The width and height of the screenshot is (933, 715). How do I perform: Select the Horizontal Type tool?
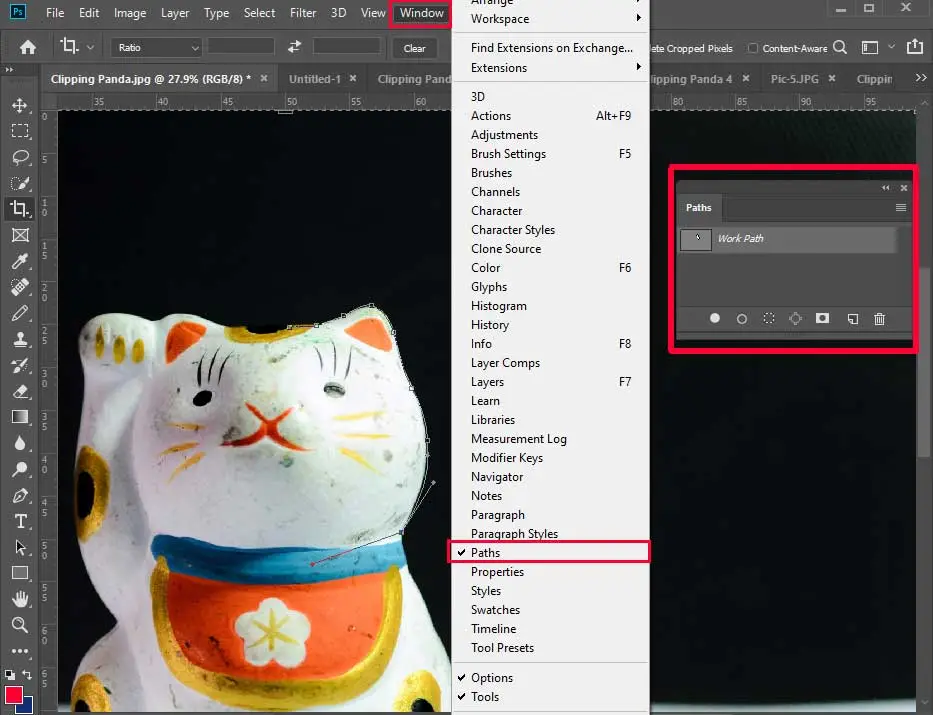point(20,521)
